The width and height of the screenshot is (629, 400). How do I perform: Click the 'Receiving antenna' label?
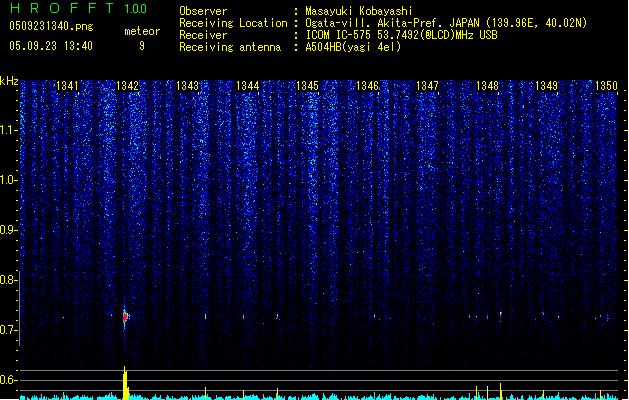[230, 47]
